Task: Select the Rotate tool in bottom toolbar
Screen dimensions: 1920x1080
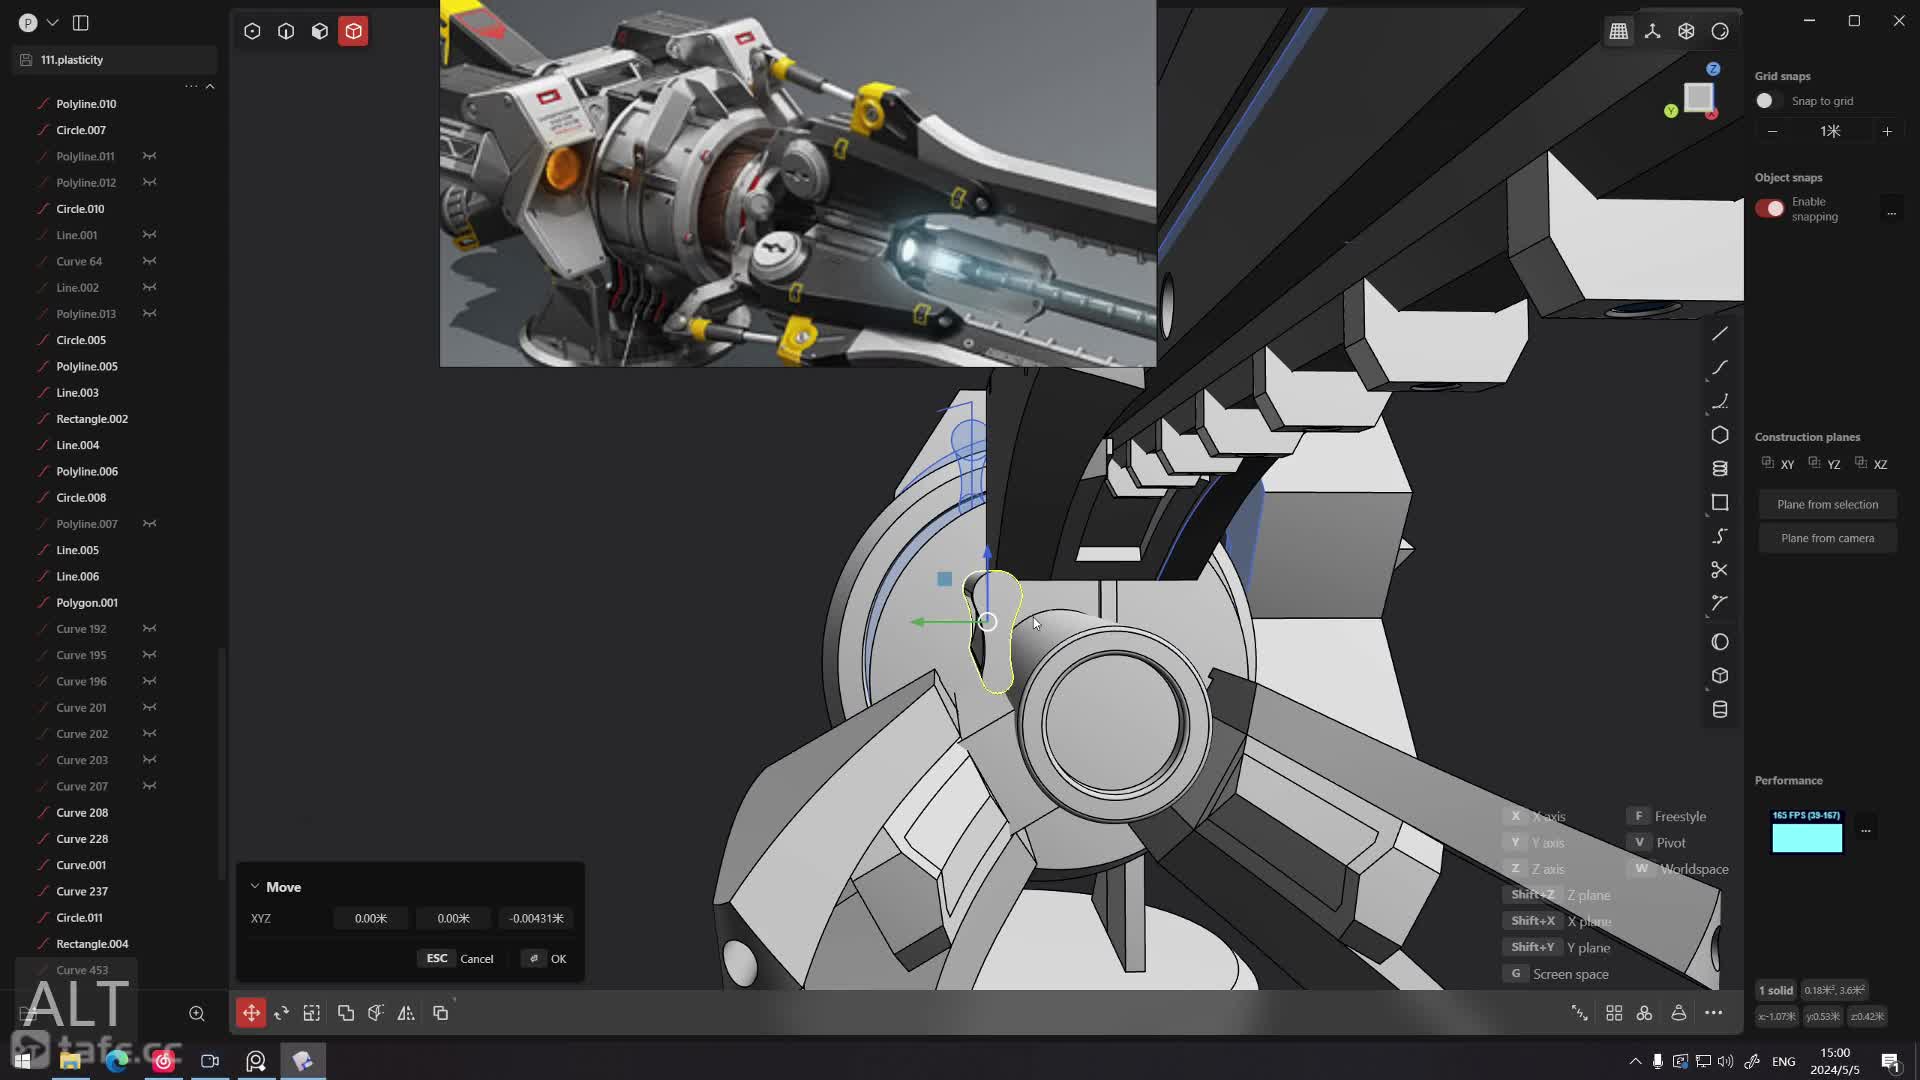Action: click(282, 1013)
